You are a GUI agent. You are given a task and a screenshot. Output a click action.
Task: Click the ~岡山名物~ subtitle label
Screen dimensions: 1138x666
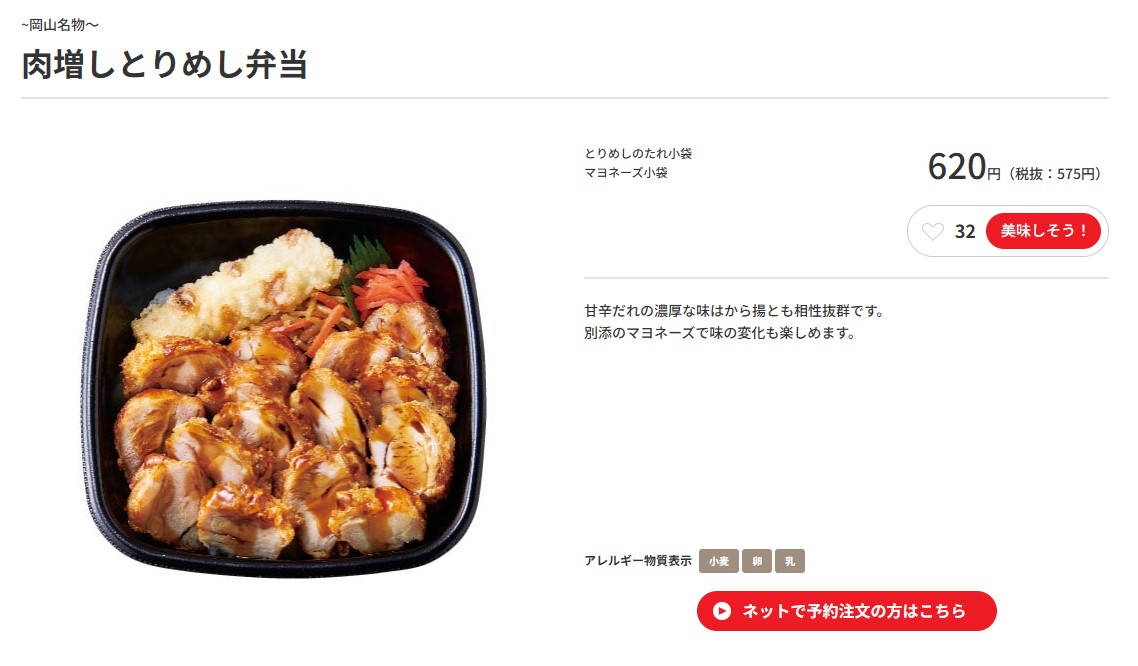(60, 25)
